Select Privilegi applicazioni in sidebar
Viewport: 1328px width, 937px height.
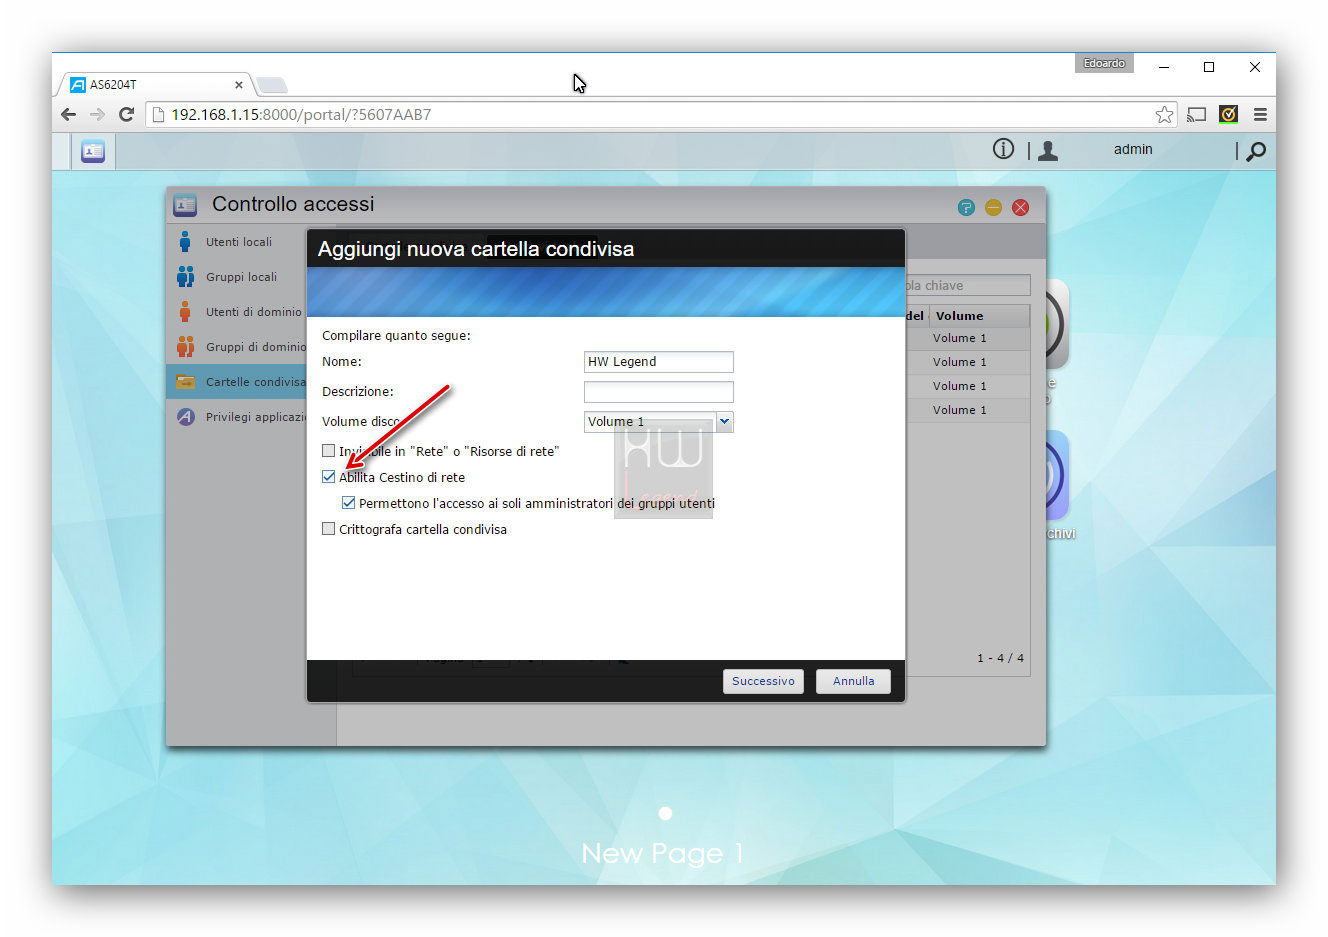pos(236,417)
